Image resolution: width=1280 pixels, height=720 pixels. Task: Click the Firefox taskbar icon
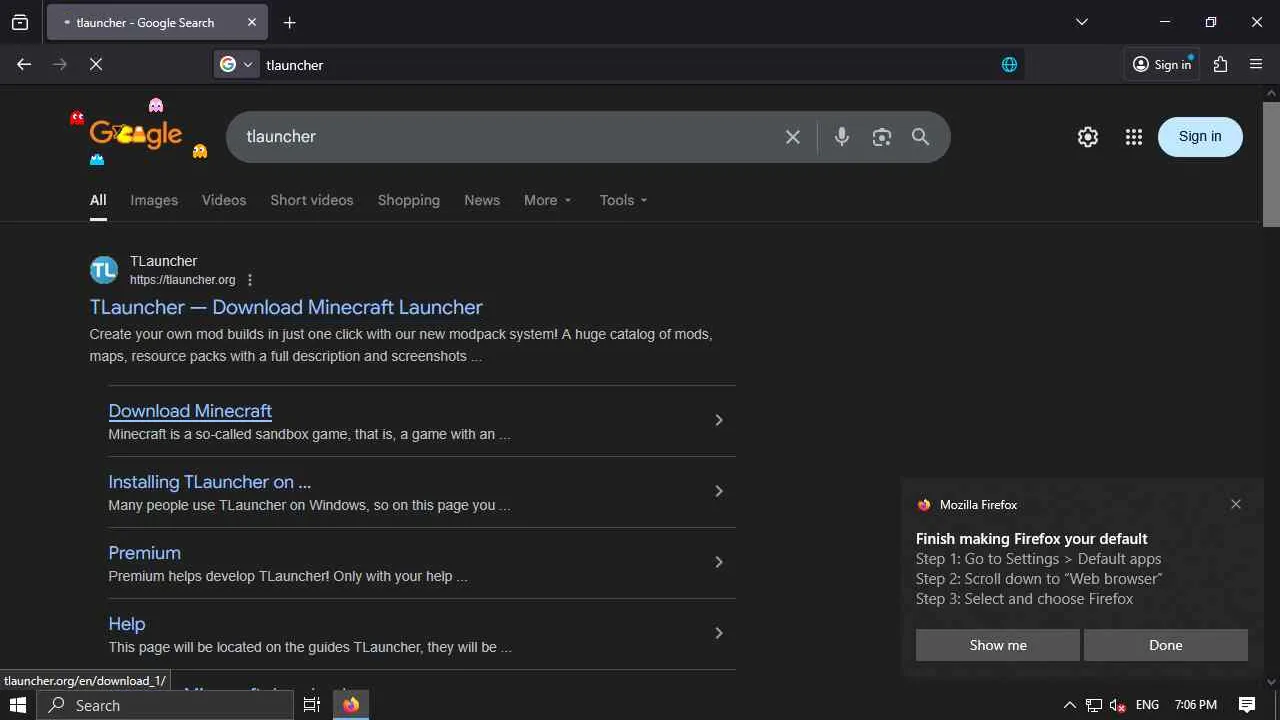(x=351, y=705)
